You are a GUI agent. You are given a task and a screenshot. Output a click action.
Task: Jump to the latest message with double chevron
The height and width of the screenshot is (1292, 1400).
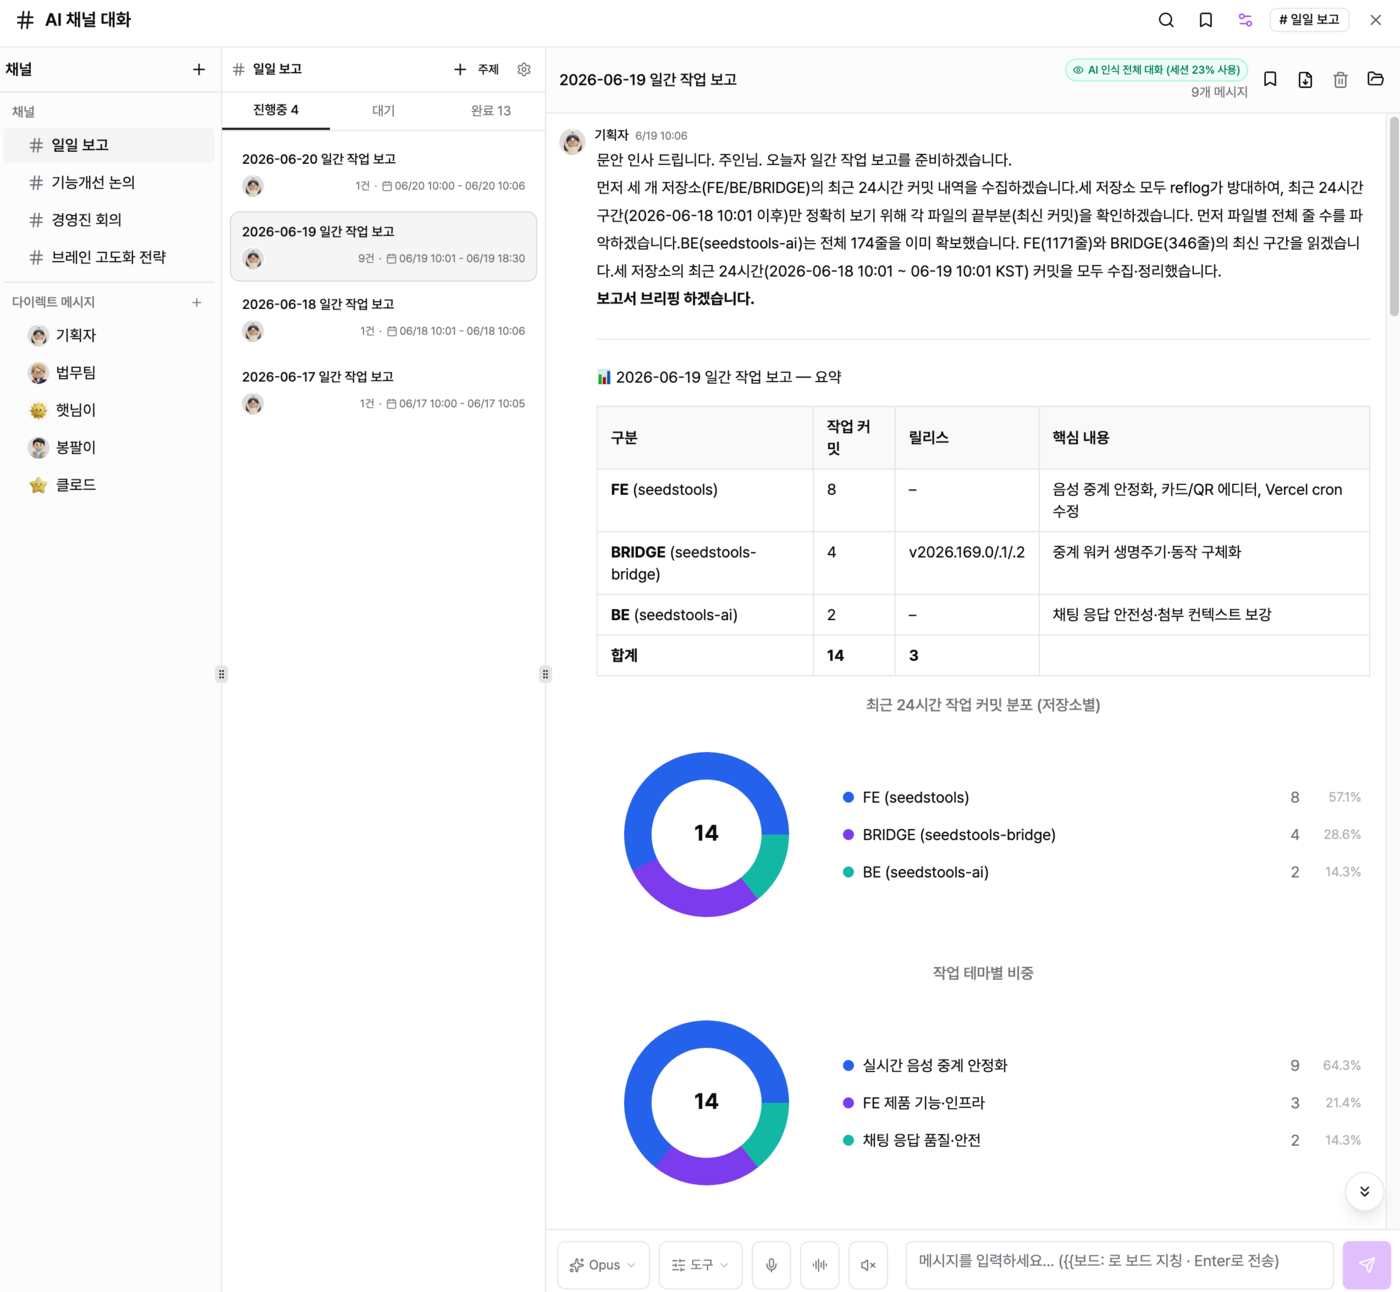[x=1364, y=1191]
